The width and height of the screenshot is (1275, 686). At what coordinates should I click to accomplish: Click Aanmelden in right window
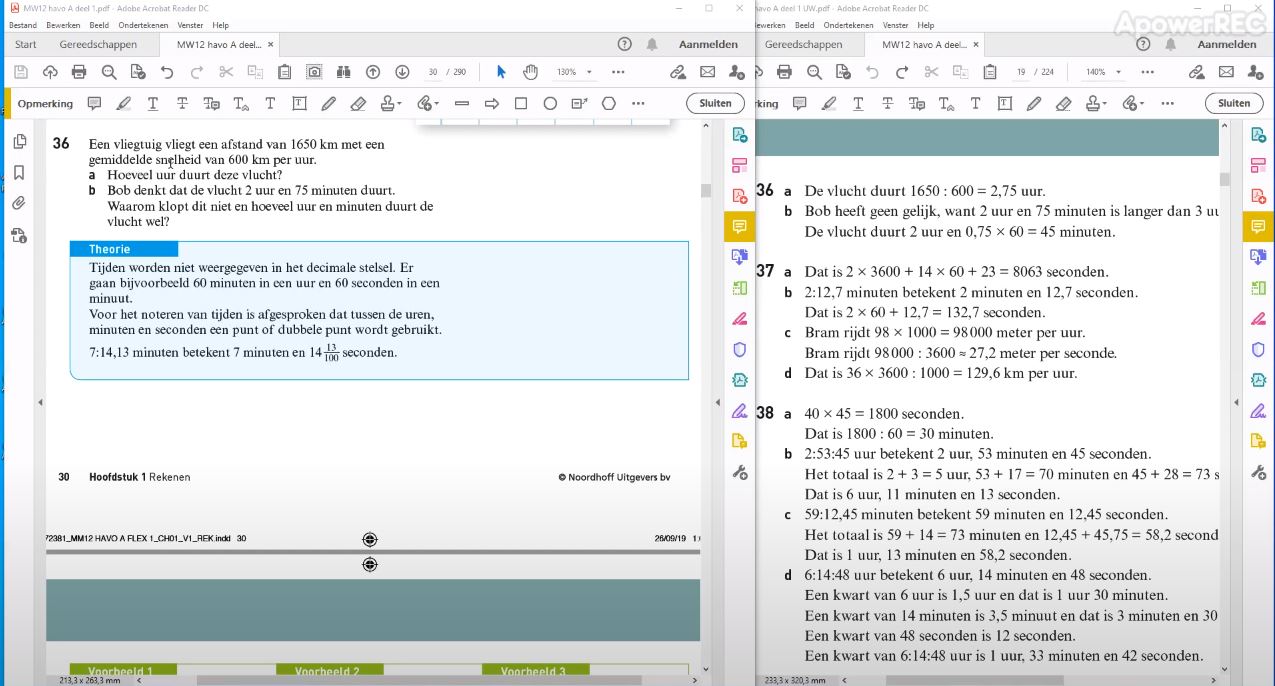tap(1227, 44)
